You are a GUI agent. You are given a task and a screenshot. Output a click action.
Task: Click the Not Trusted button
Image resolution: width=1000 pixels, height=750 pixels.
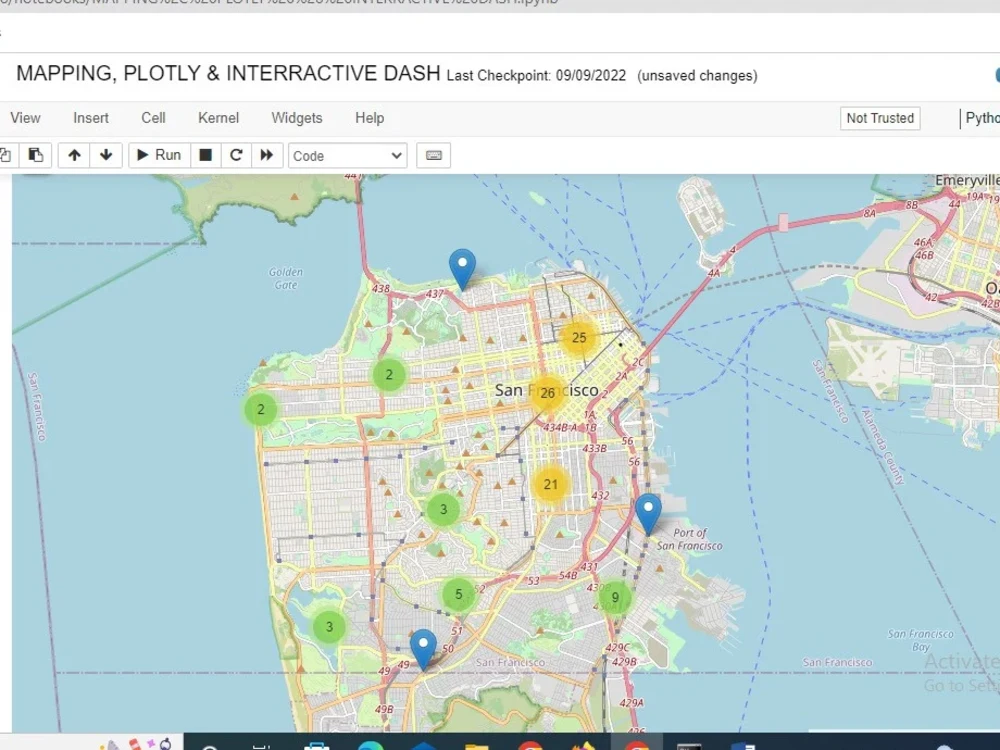(879, 118)
